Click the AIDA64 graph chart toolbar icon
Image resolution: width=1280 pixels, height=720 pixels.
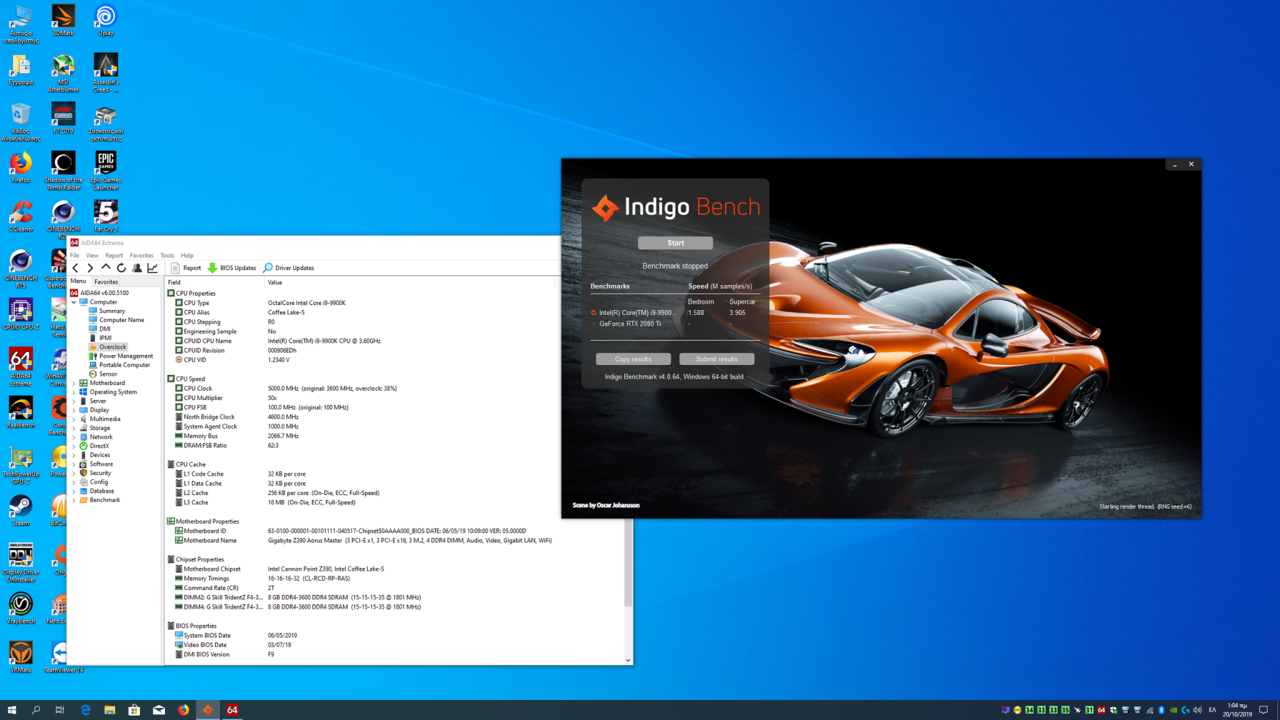point(153,268)
